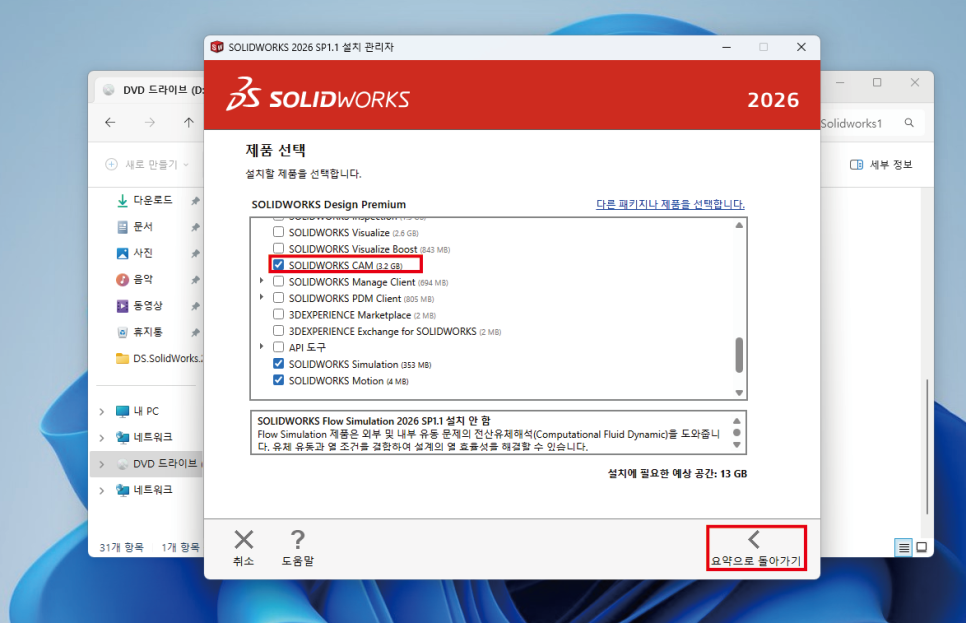Open 새로 만들기 menu in File Explorer

(147, 165)
